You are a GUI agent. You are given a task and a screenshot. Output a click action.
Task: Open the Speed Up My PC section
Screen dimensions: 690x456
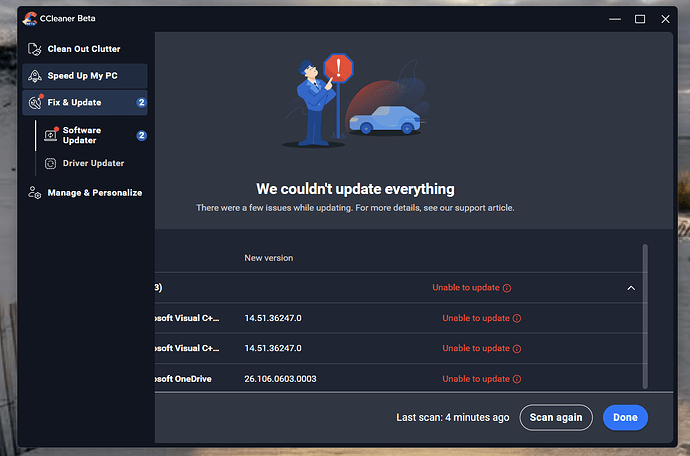(85, 76)
